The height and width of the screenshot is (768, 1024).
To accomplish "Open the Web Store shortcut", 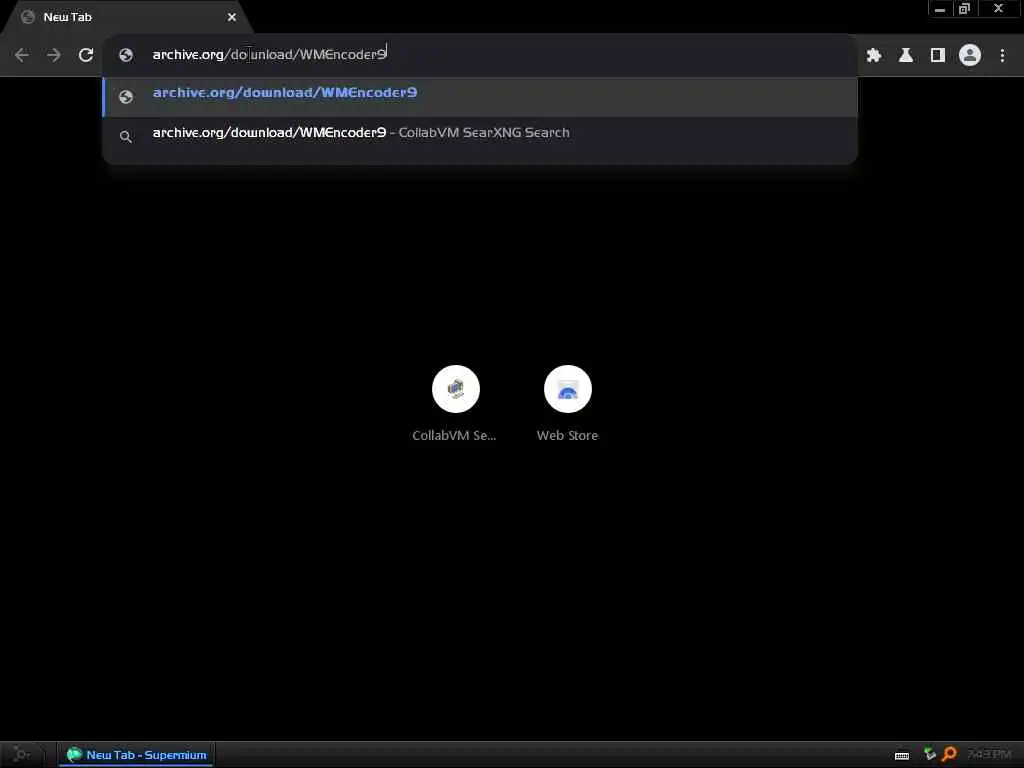I will (568, 403).
